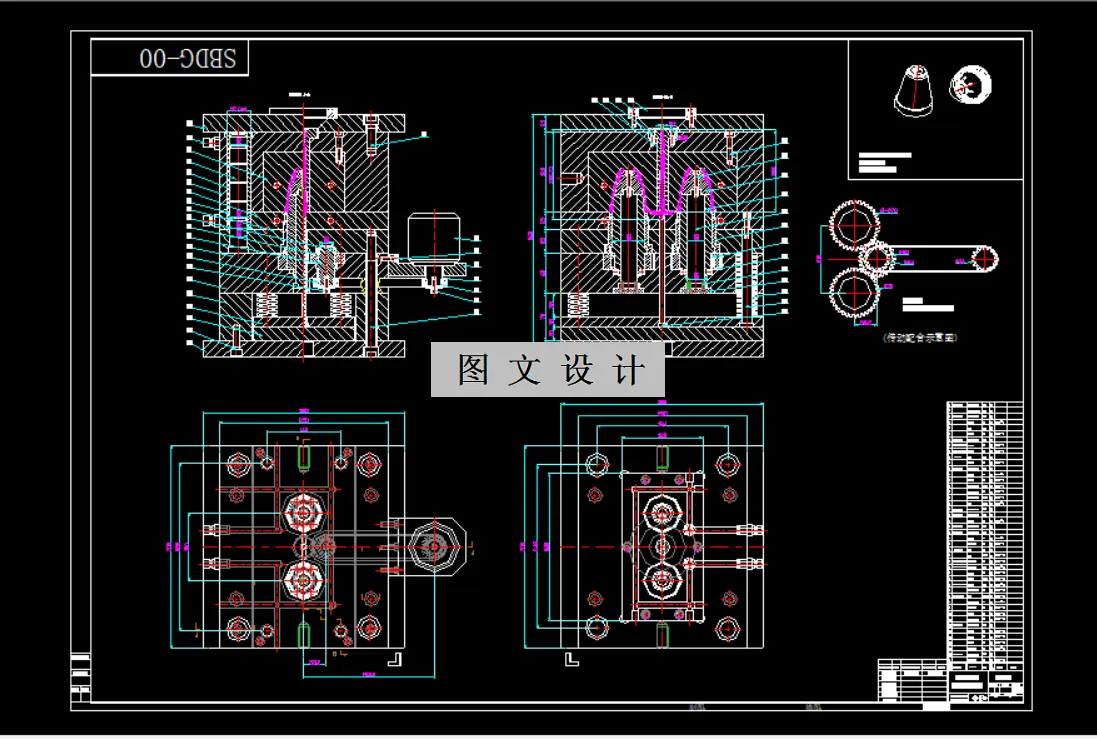Select the octagonal motor gear in the bottom-left plan view
Screen dimensions: 1097x739
point(435,546)
